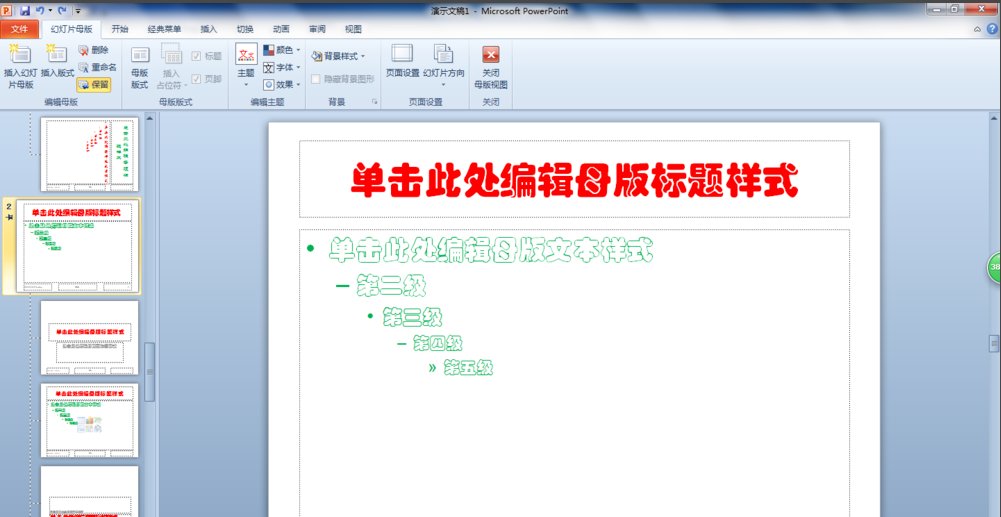Click the main editing area vertical scrollbar thumb
This screenshot has height=517, width=1001.
pos(994,343)
